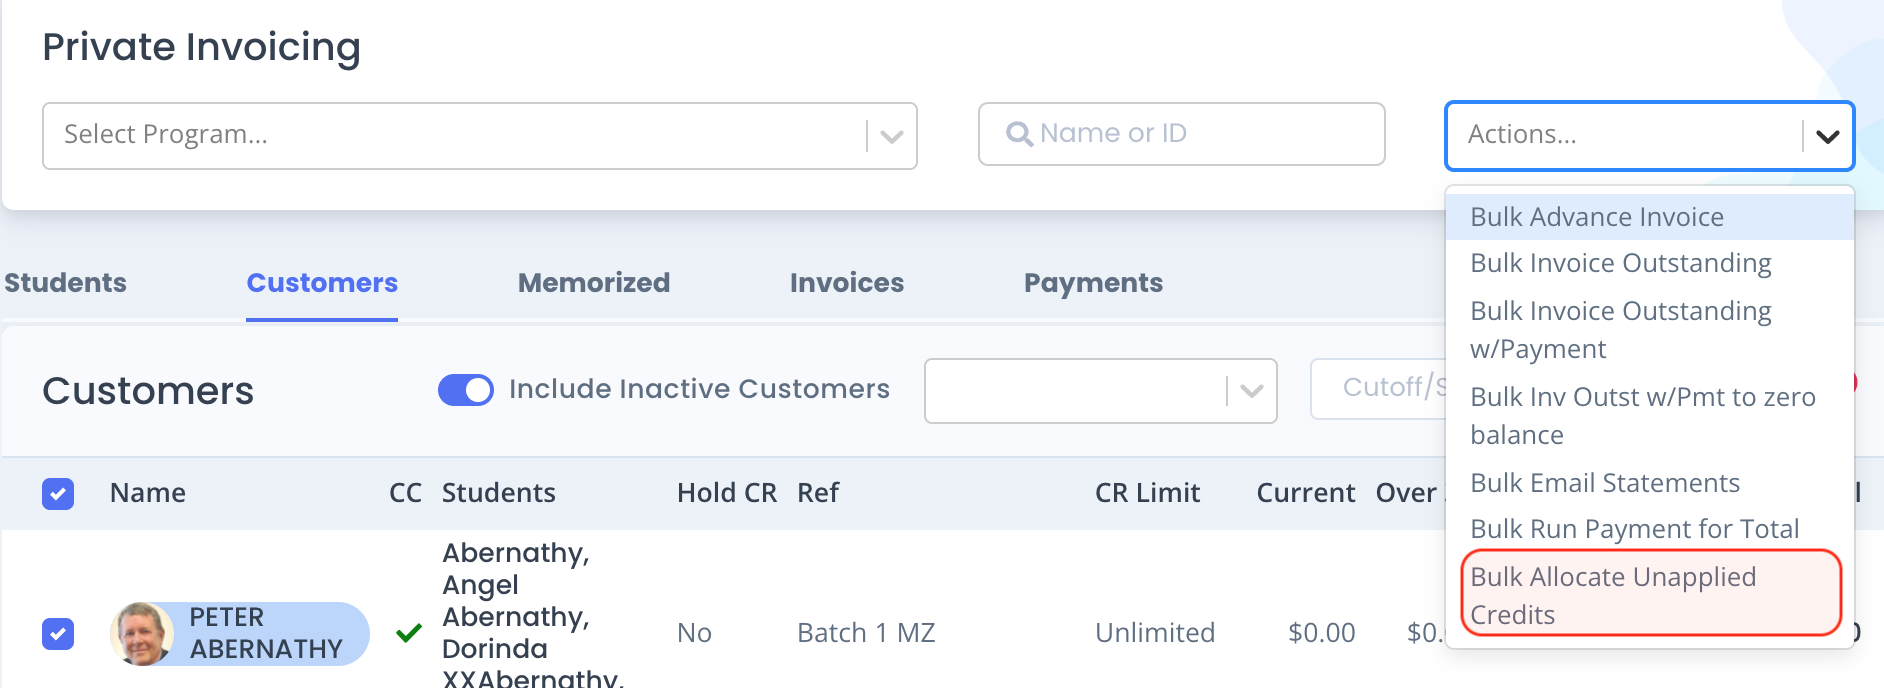Go to the Invoices tab
1884x688 pixels.
coord(847,283)
